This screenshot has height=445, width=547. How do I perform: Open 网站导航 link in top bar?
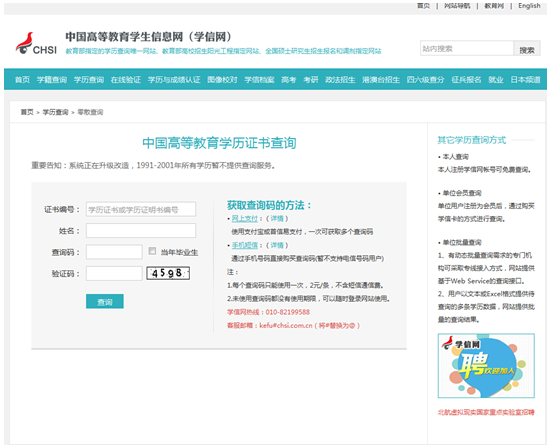coord(457,6)
